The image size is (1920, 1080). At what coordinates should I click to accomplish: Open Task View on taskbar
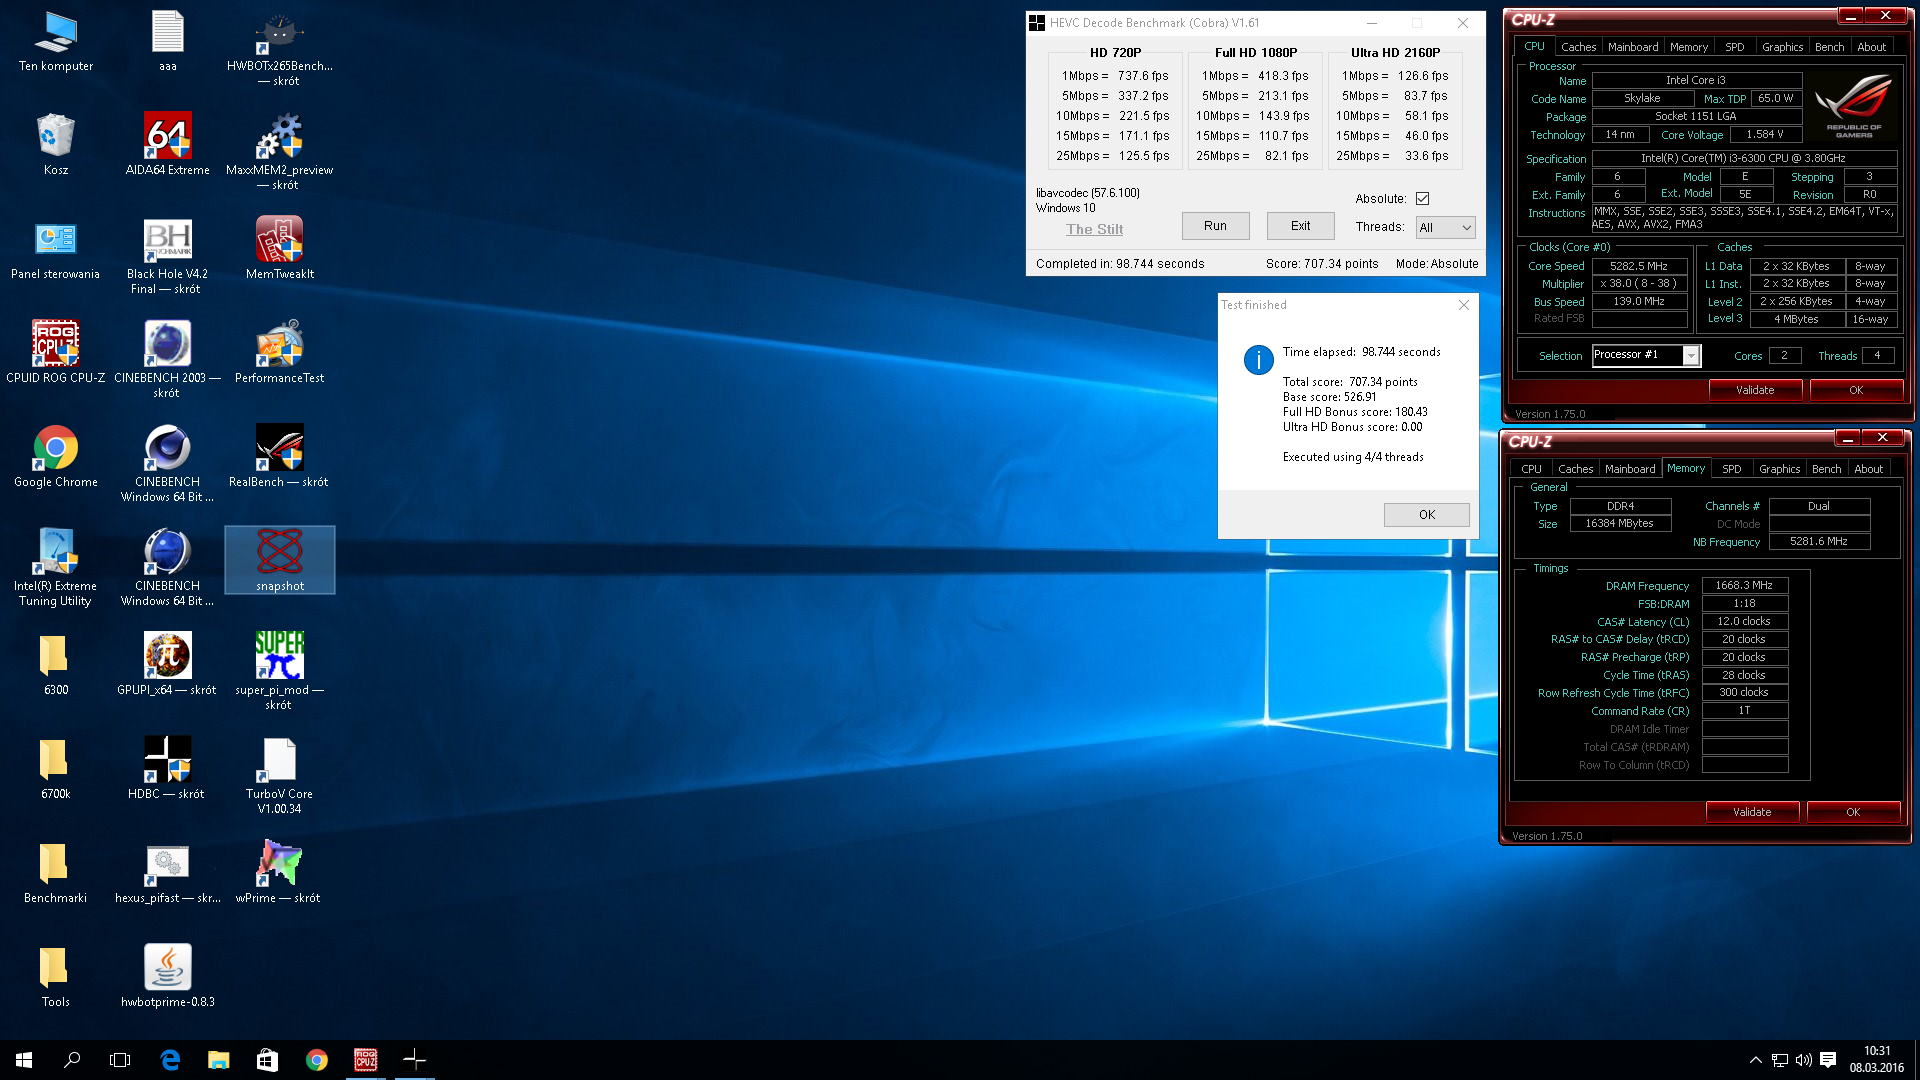pos(120,1060)
